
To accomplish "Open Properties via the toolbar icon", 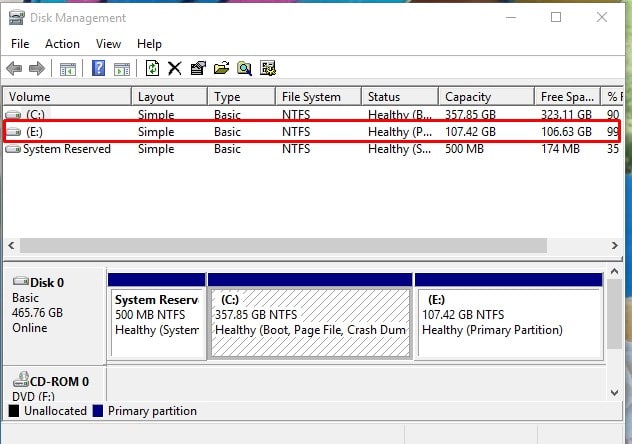I will [197, 68].
